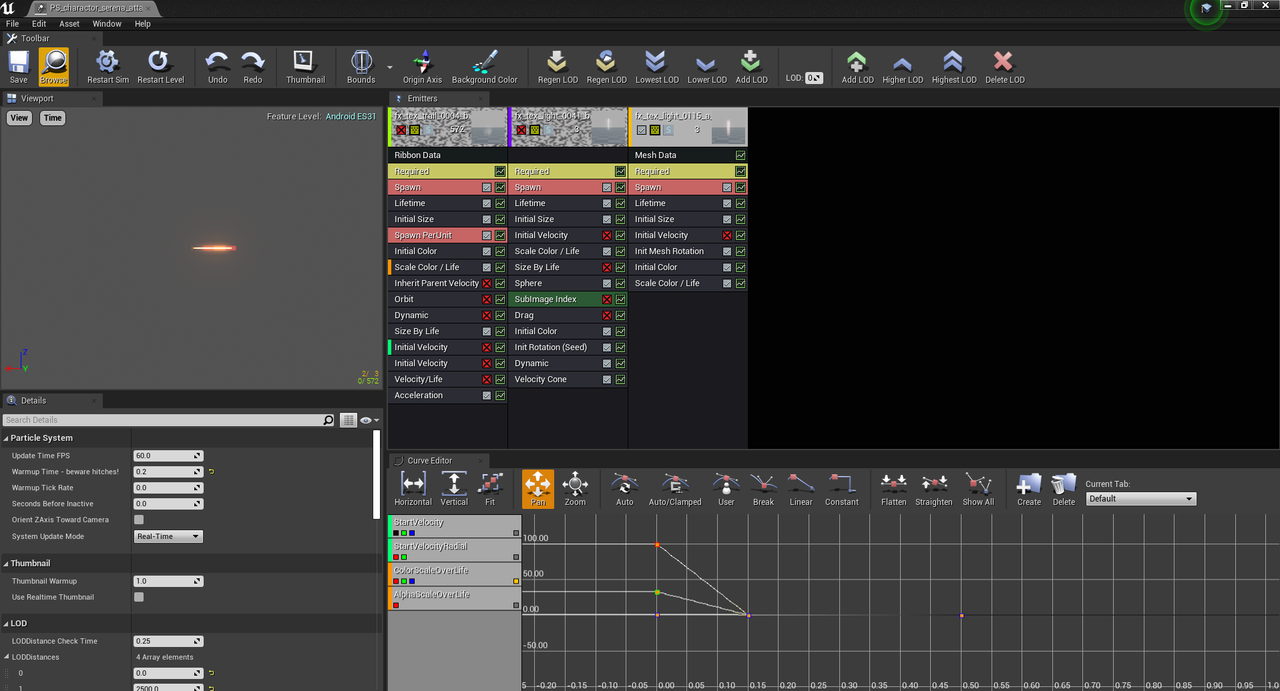Apply Flatten to curve tangents
The image size is (1280, 691).
(893, 489)
